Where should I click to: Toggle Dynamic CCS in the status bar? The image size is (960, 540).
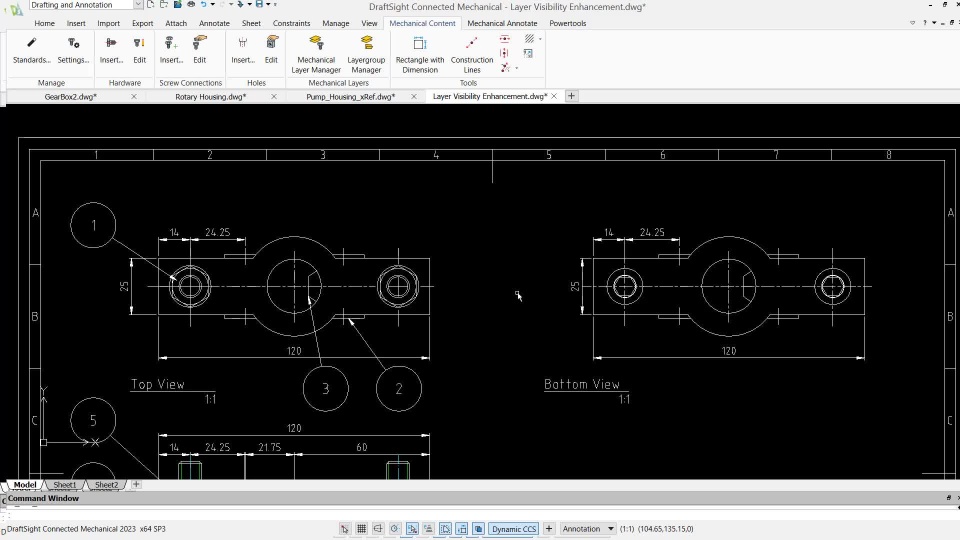tap(514, 528)
